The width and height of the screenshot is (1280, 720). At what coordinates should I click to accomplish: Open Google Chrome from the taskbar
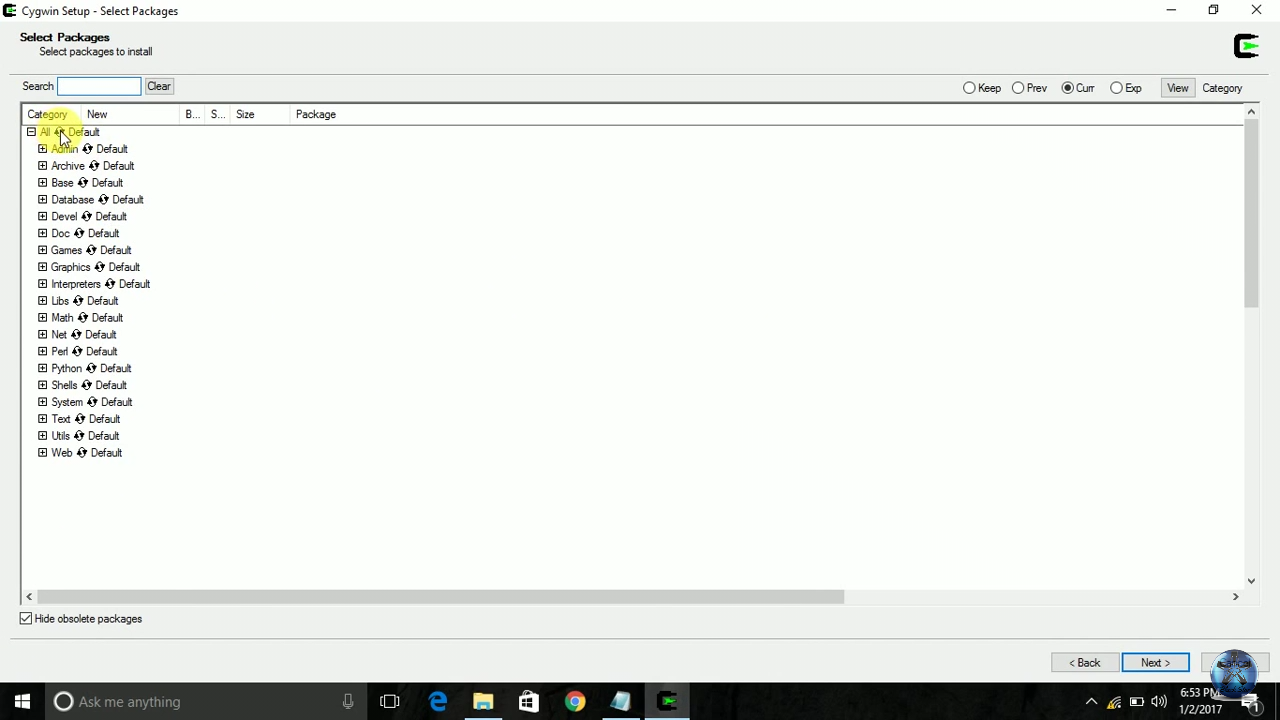coord(574,702)
